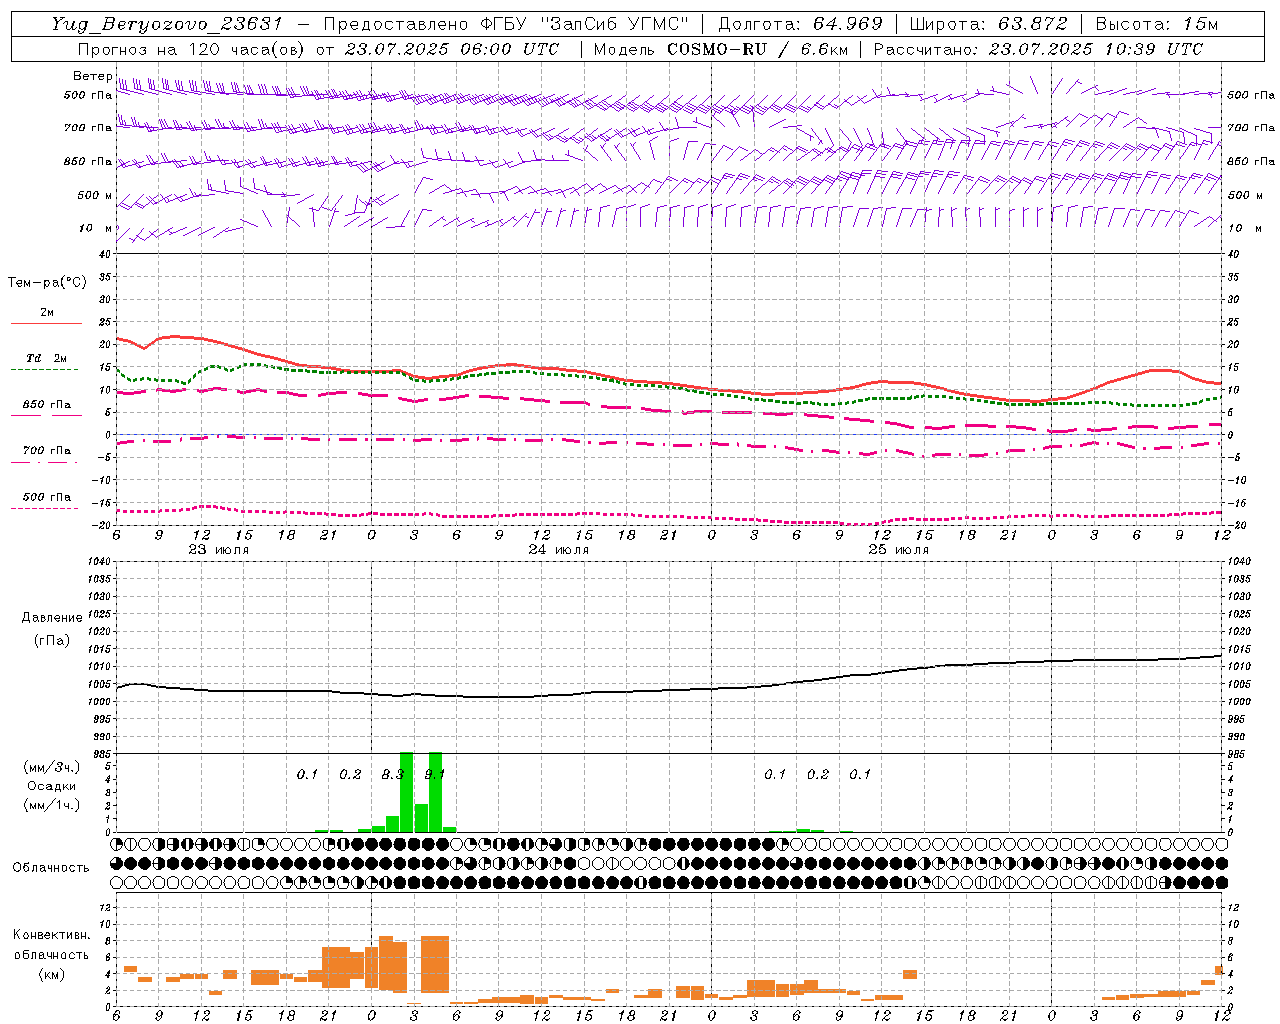
Task: Click the "Td 2м" dew point legend entry
Action: [x=47, y=358]
